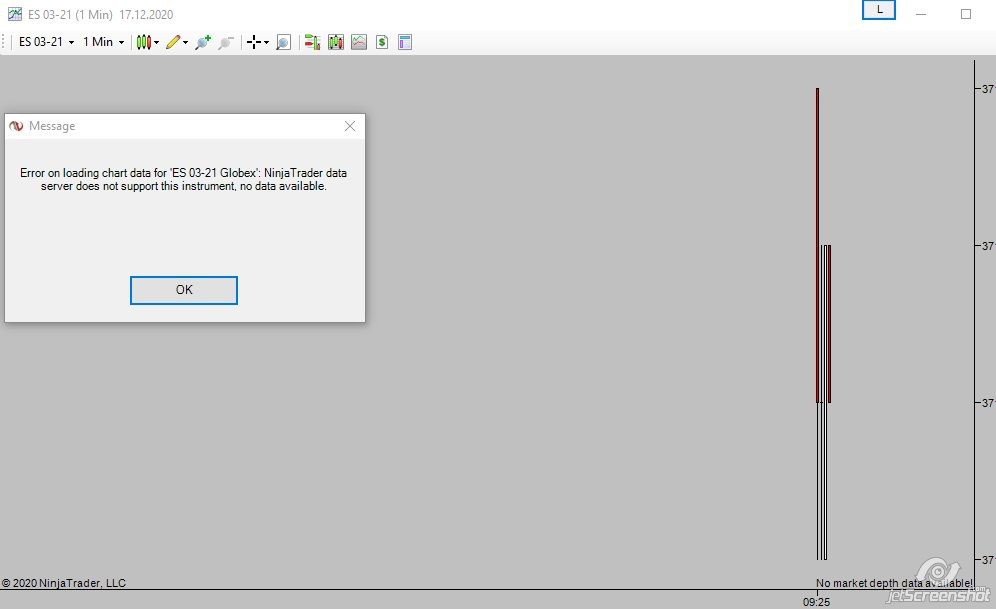
Task: Close the Message dialog with the X
Action: (350, 126)
